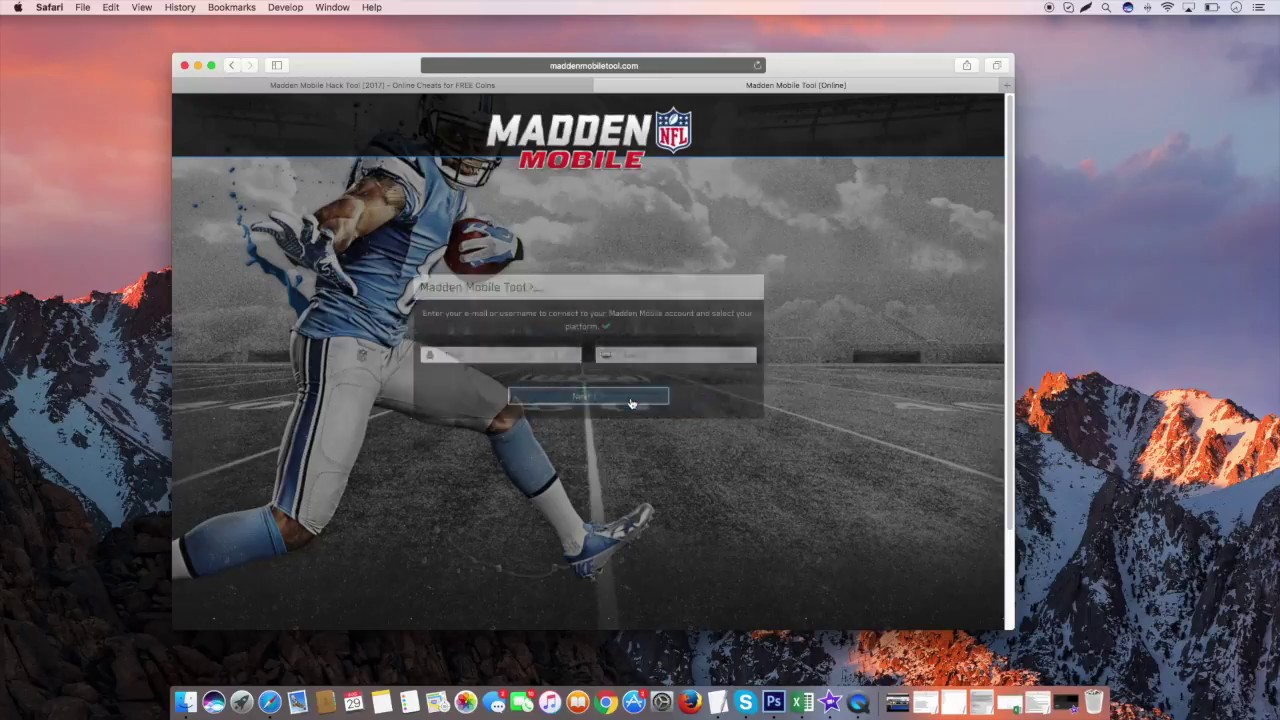Open the Bookmarks menu
1280x720 pixels.
coord(232,7)
